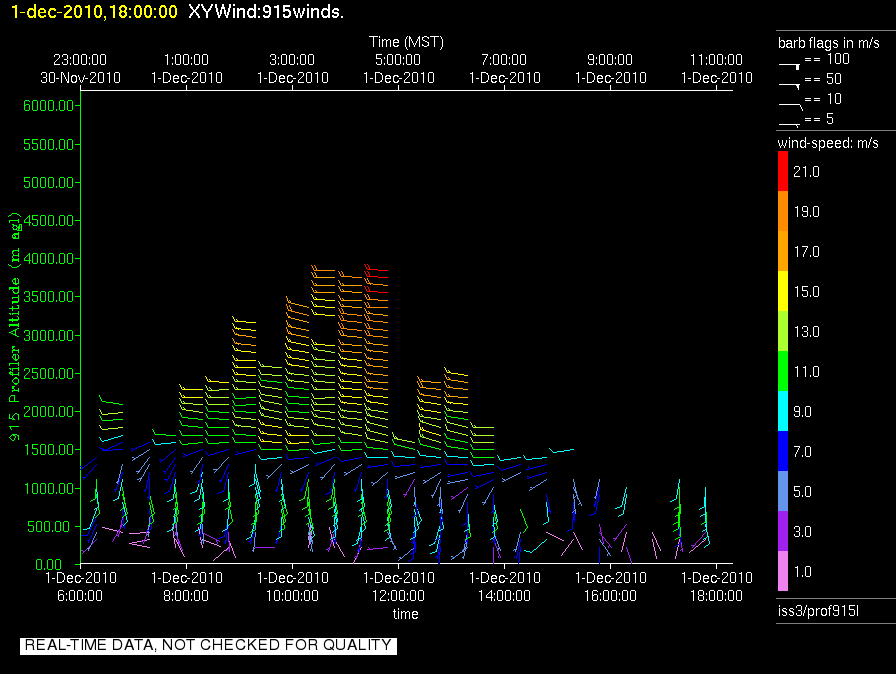This screenshot has width=896, height=674.
Task: Click the 5 m/s barb flag symbol
Action: [789, 125]
